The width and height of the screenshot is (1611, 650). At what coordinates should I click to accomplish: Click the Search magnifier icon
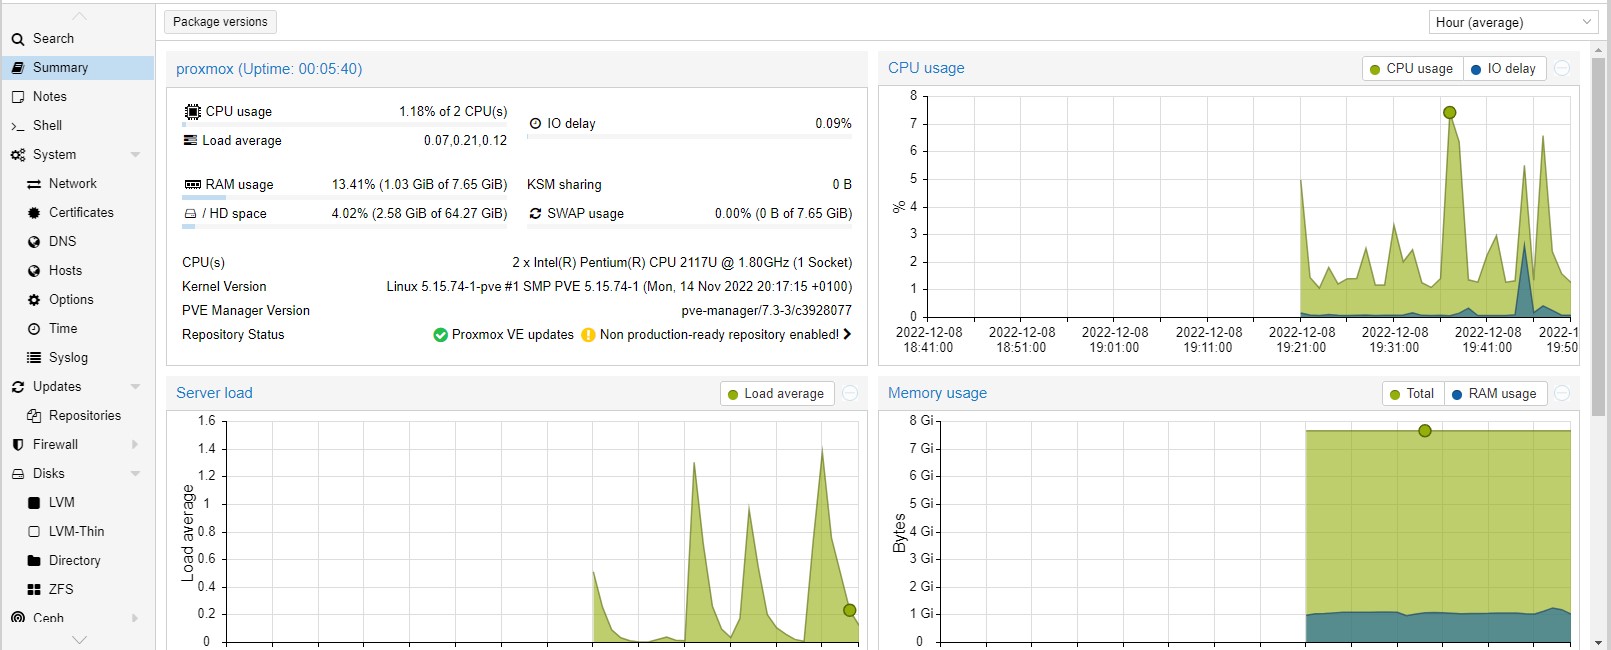pyautogui.click(x=18, y=39)
